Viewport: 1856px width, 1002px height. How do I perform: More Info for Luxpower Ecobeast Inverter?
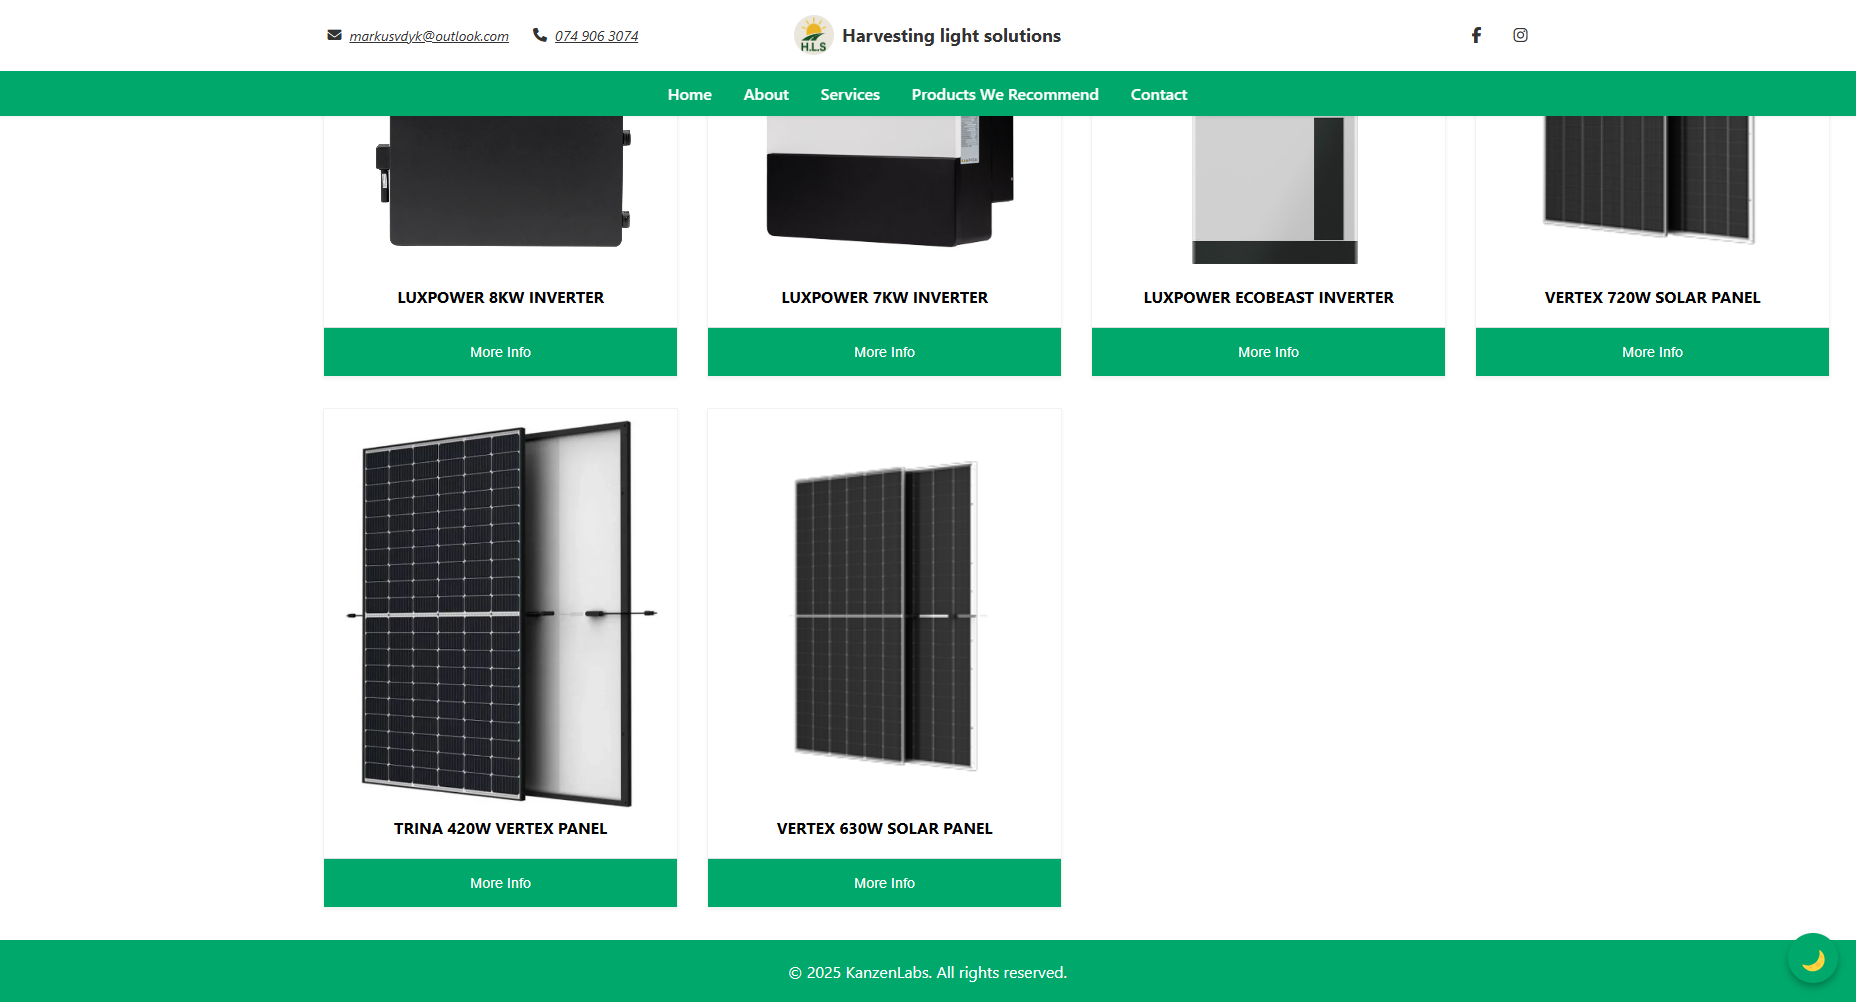coord(1268,352)
